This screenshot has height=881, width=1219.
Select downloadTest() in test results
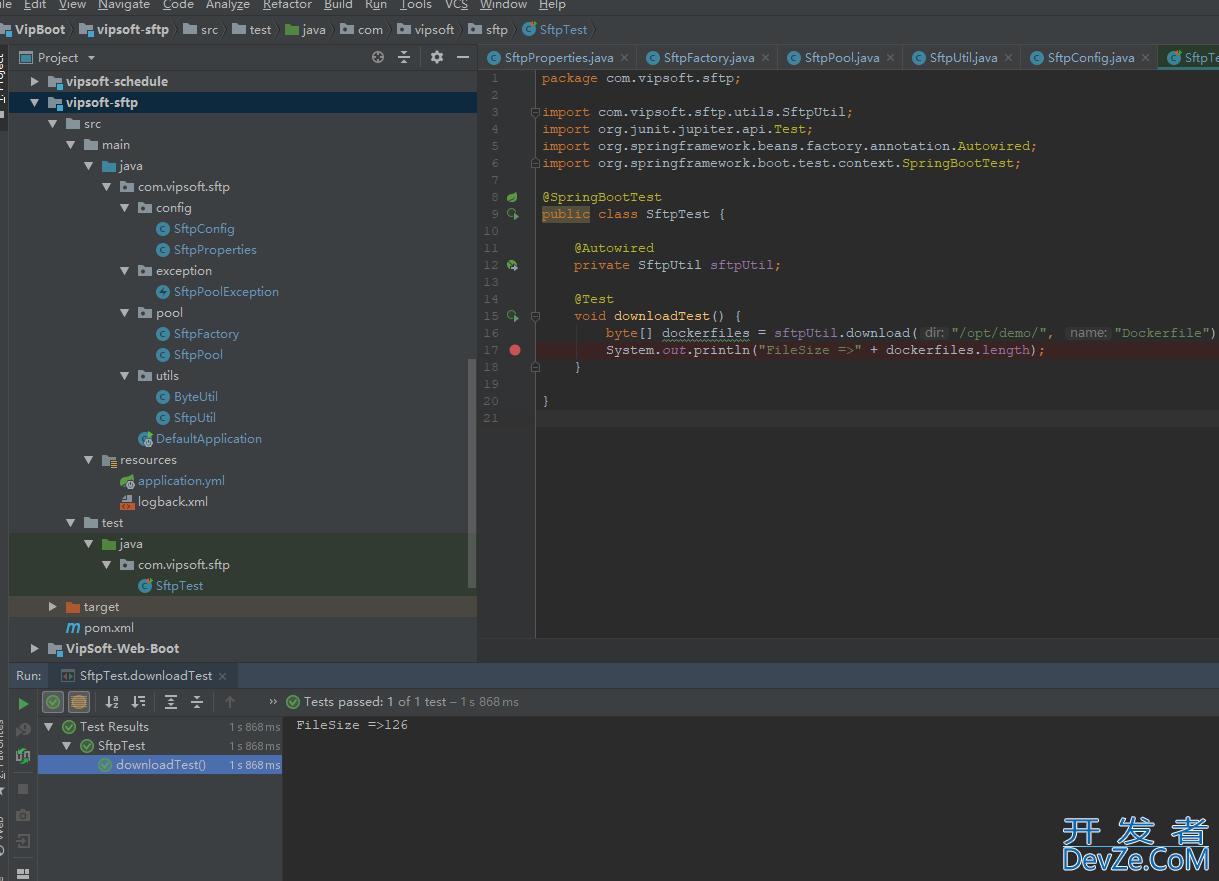click(160, 765)
